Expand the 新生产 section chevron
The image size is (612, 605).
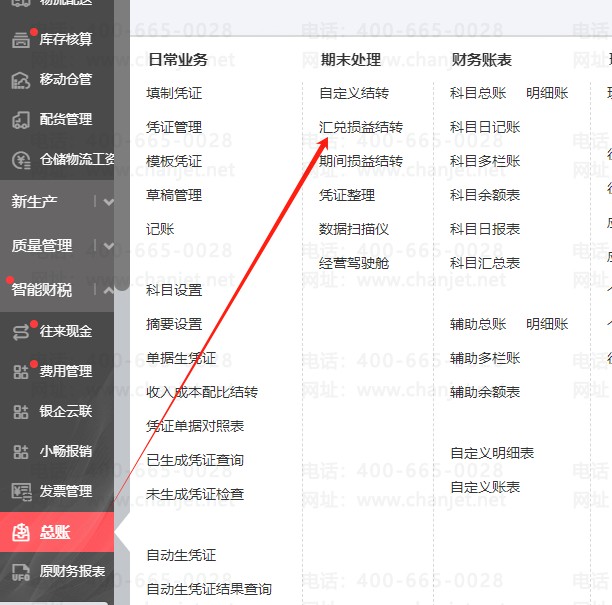(109, 202)
